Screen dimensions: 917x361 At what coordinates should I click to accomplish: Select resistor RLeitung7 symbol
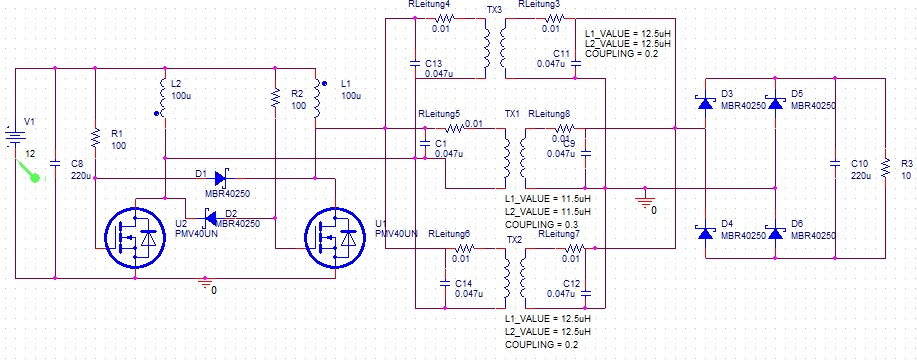click(x=574, y=248)
